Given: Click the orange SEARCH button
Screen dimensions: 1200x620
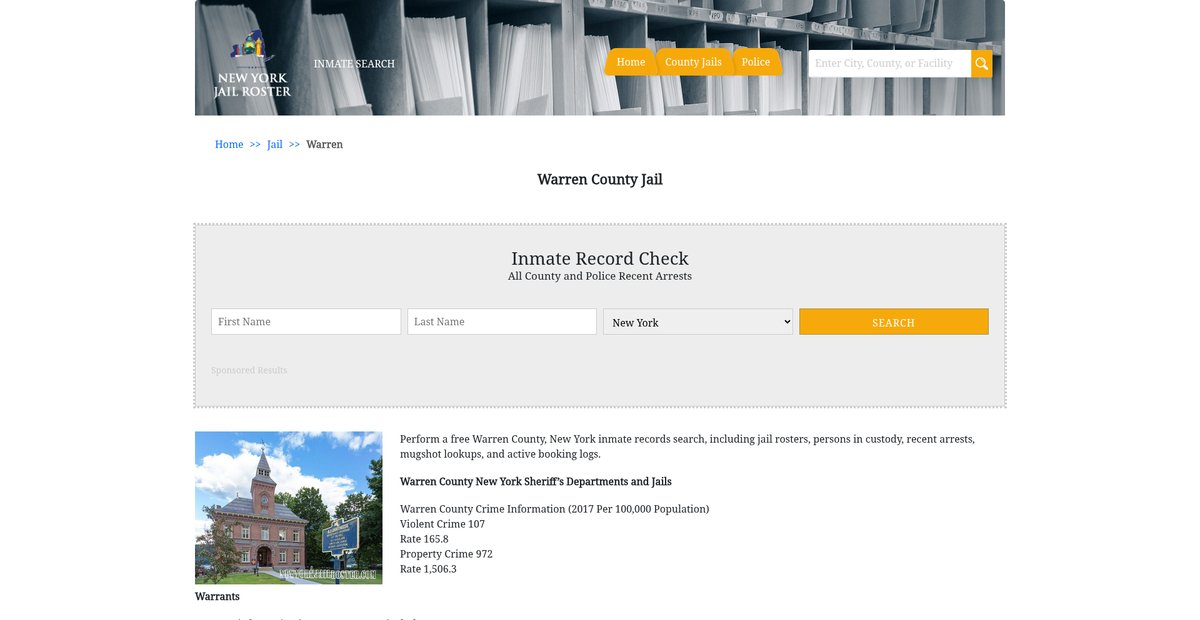Looking at the screenshot, I should pos(894,322).
